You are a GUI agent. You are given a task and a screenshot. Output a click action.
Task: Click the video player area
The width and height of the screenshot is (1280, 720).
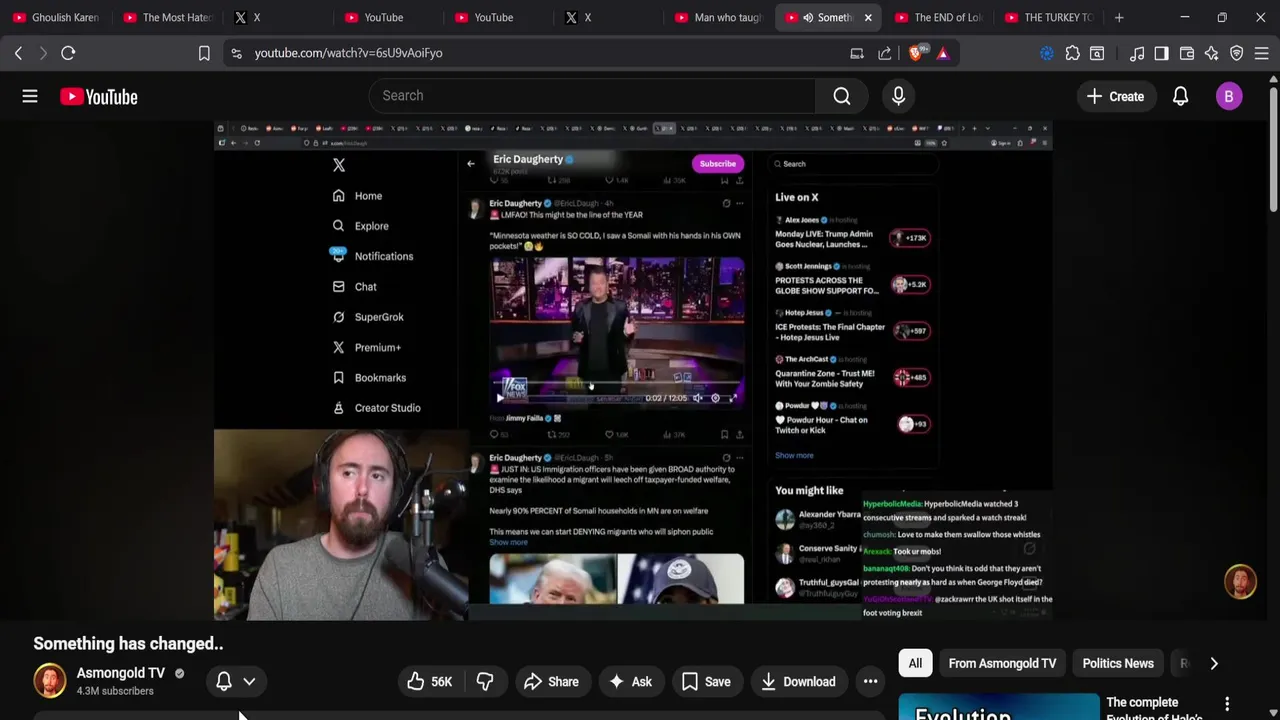(x=633, y=370)
